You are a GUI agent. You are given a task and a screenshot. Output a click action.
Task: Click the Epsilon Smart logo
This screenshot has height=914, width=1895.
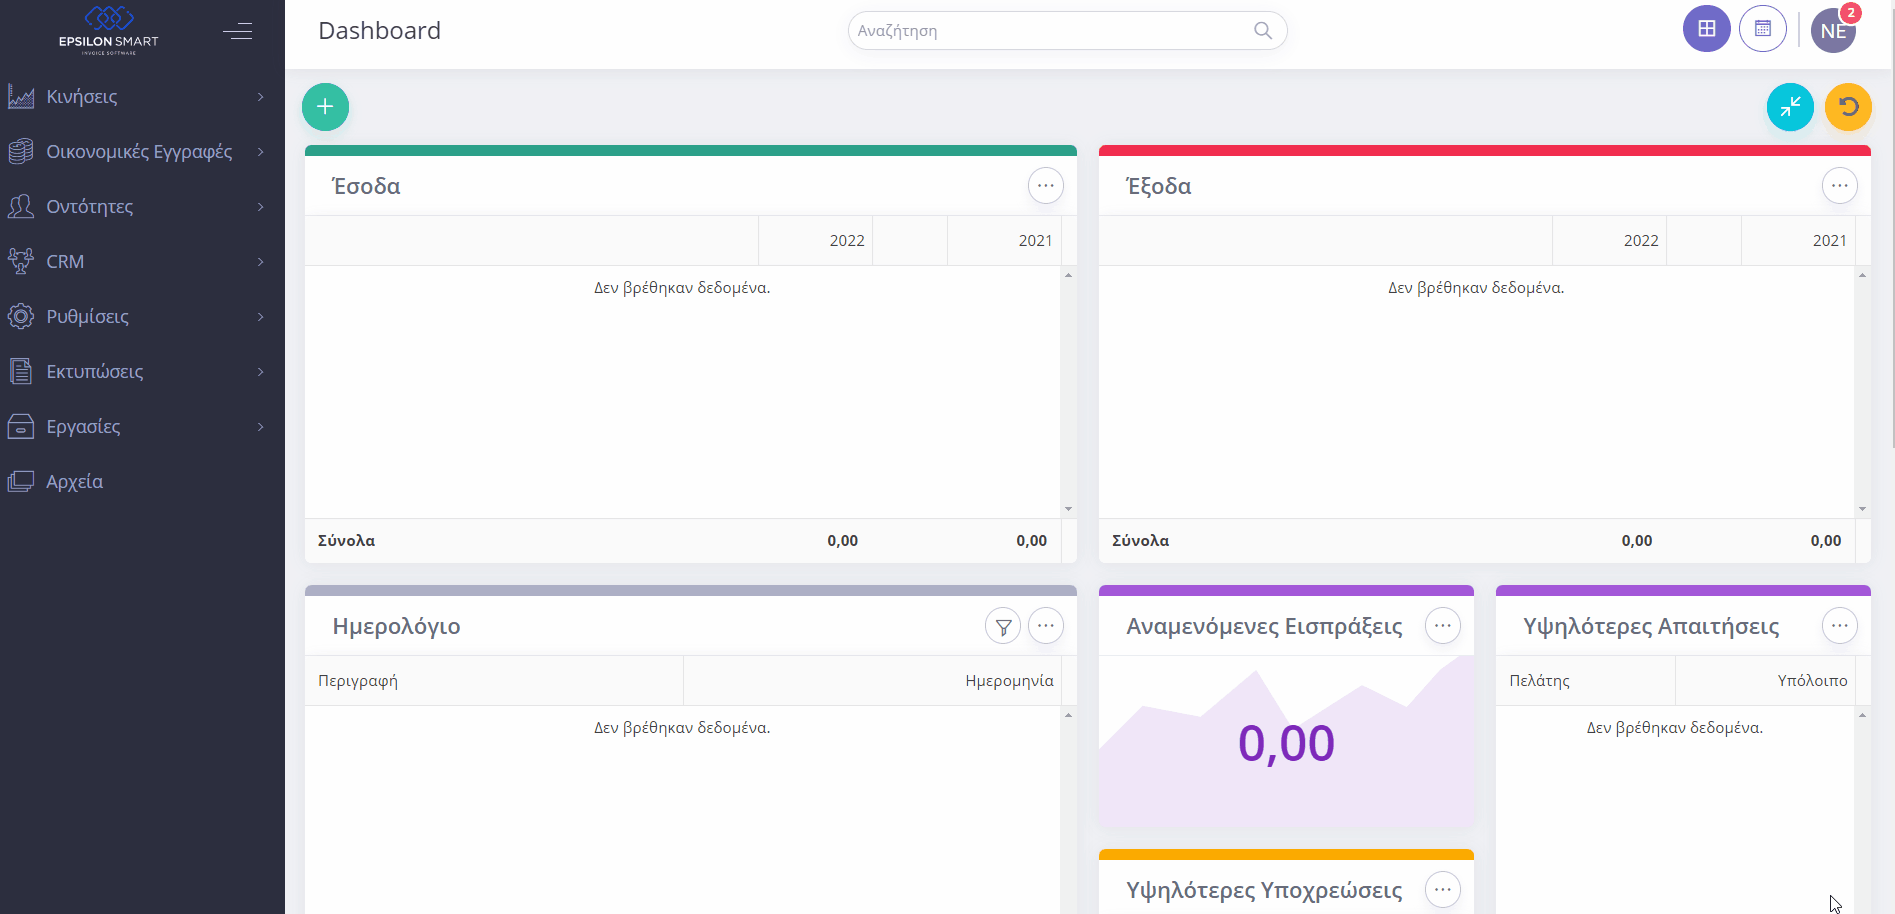tap(109, 29)
